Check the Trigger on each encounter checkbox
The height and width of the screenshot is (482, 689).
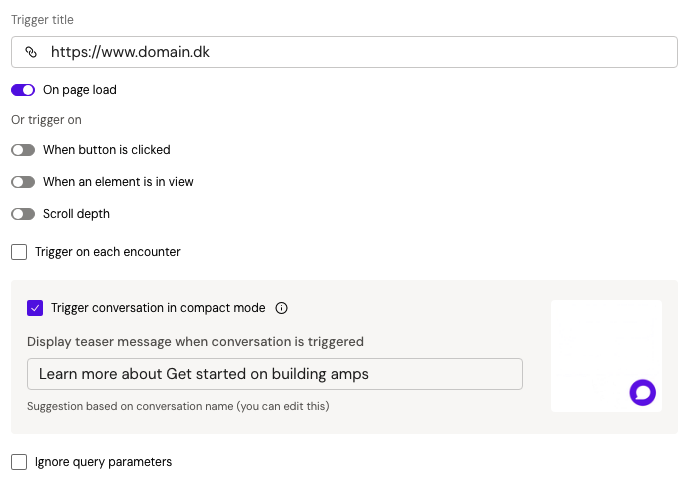pos(19,252)
